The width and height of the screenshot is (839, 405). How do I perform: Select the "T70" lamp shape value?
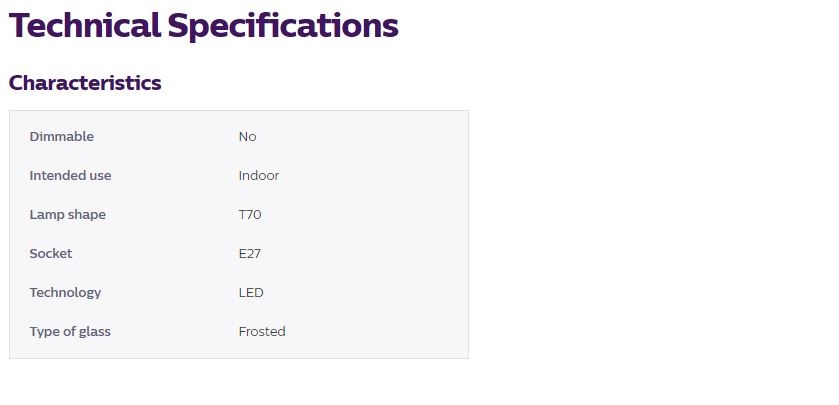[x=250, y=214]
